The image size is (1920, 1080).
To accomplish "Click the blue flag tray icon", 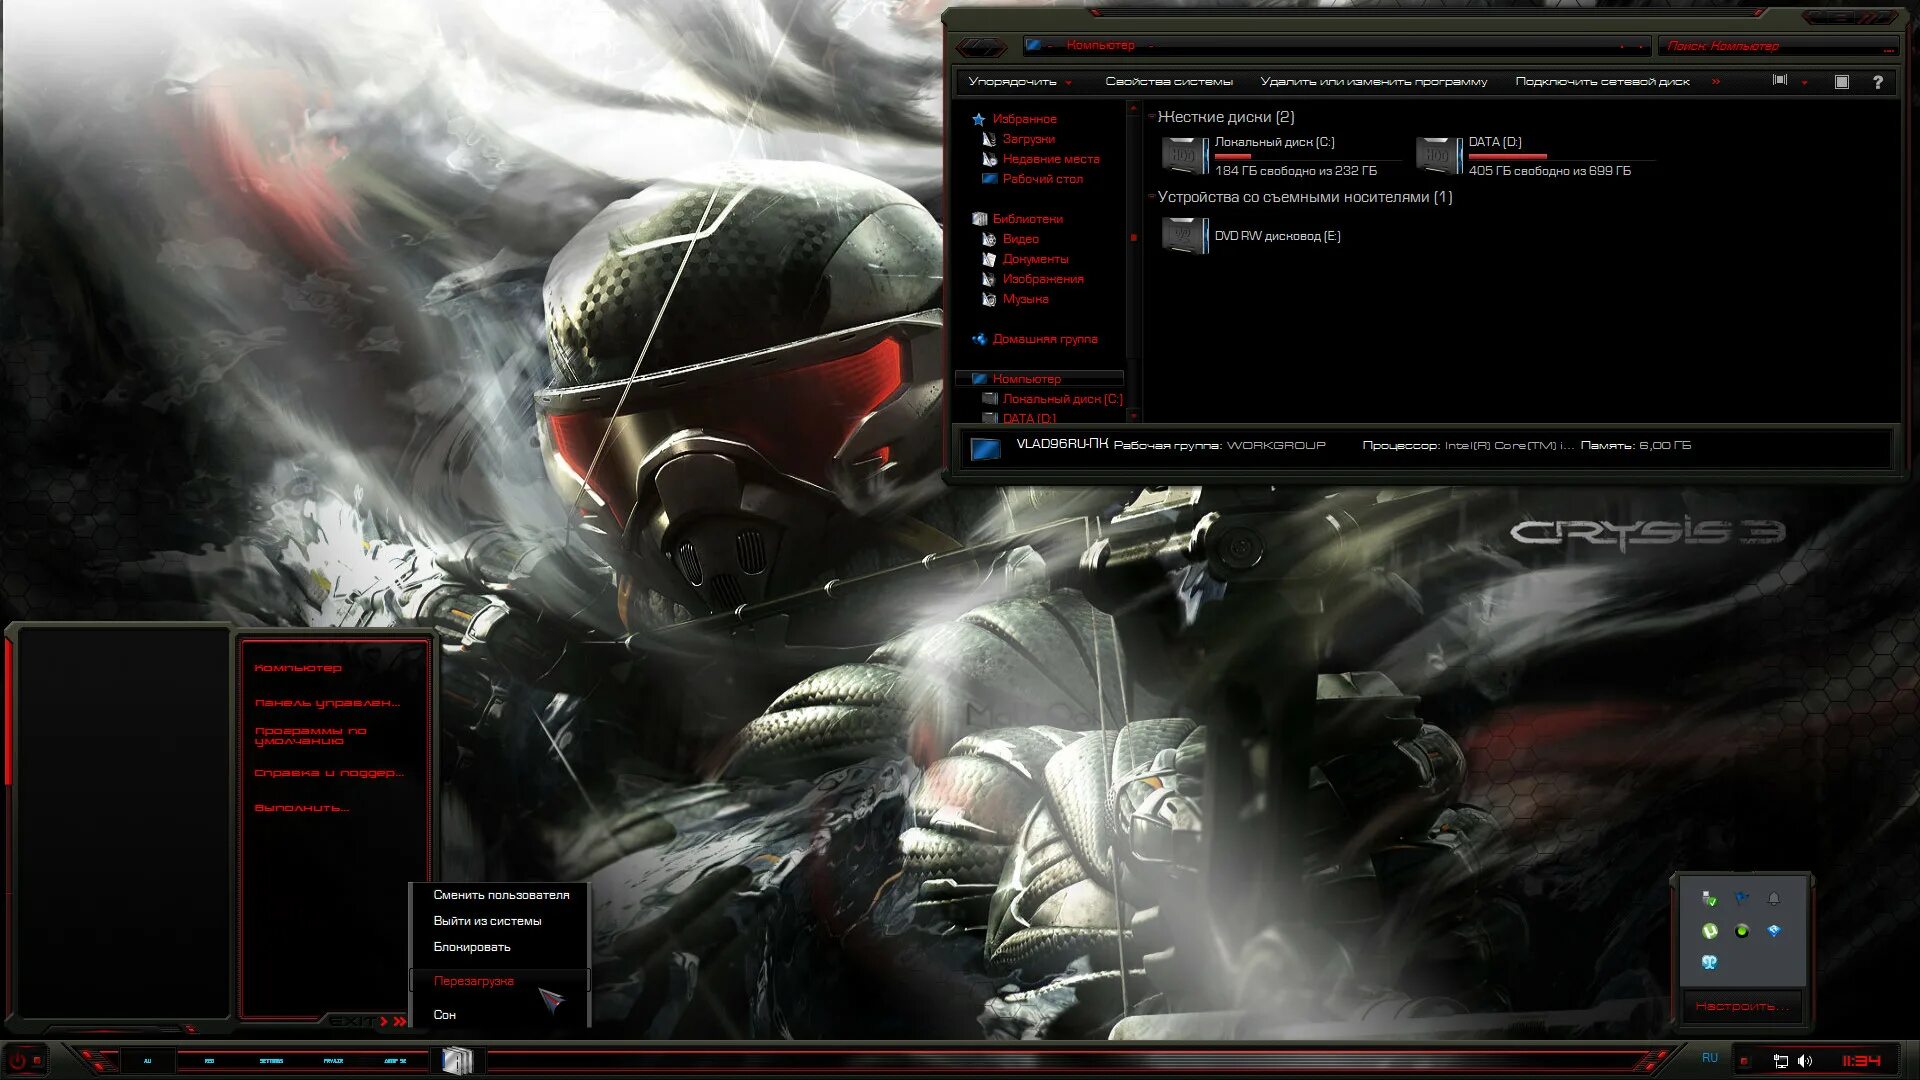I will tap(1742, 898).
